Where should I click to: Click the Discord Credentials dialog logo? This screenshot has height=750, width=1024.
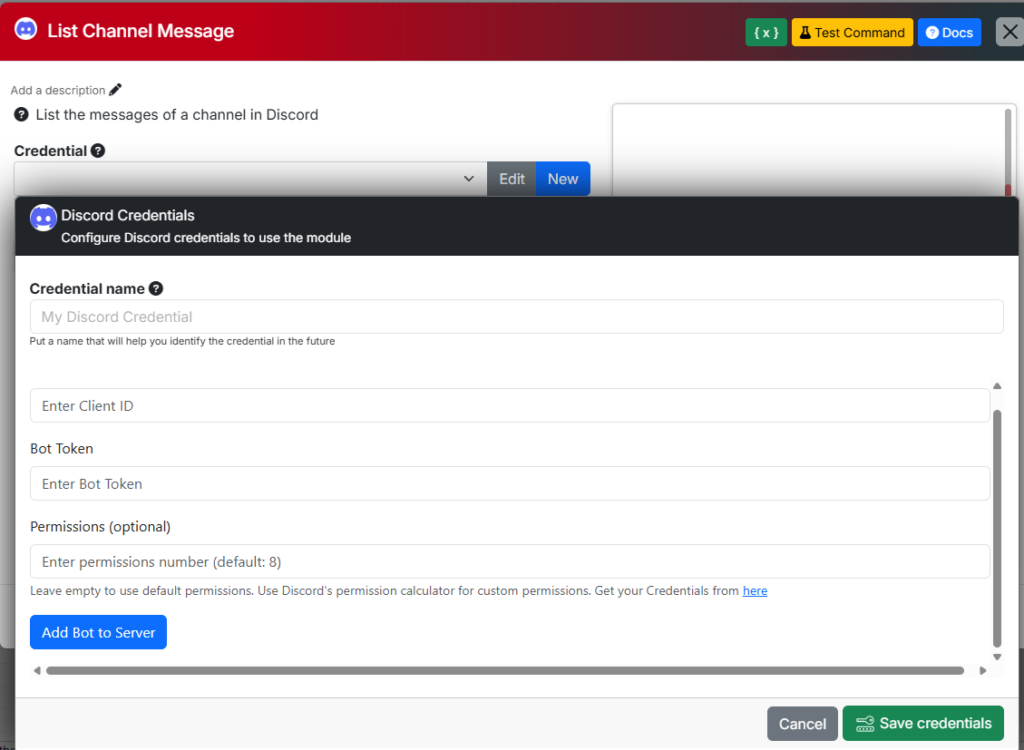coord(43,218)
